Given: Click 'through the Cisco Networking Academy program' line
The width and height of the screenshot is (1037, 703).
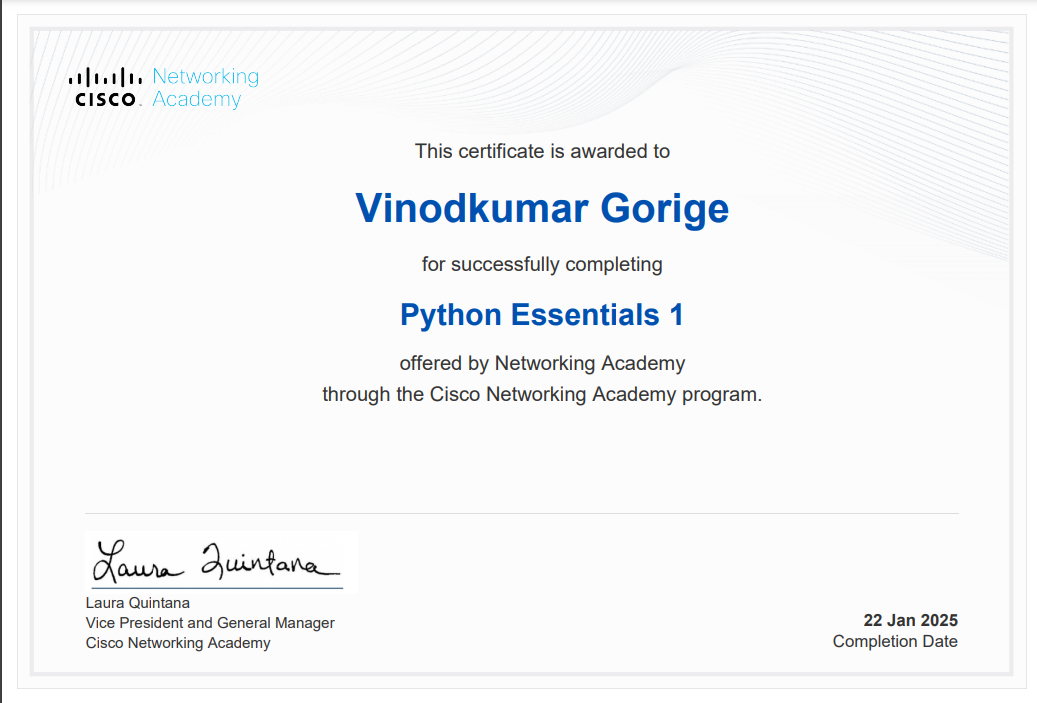Looking at the screenshot, I should tap(542, 394).
